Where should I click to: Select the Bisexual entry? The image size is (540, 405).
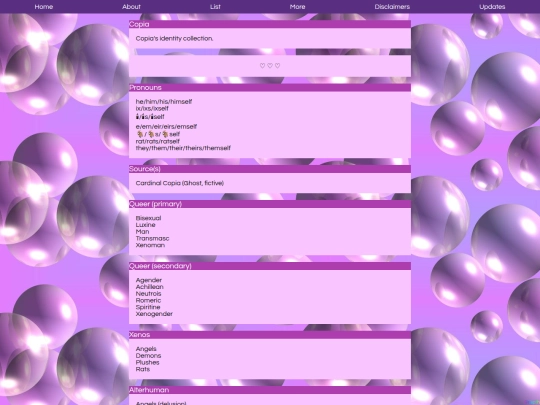click(x=148, y=218)
